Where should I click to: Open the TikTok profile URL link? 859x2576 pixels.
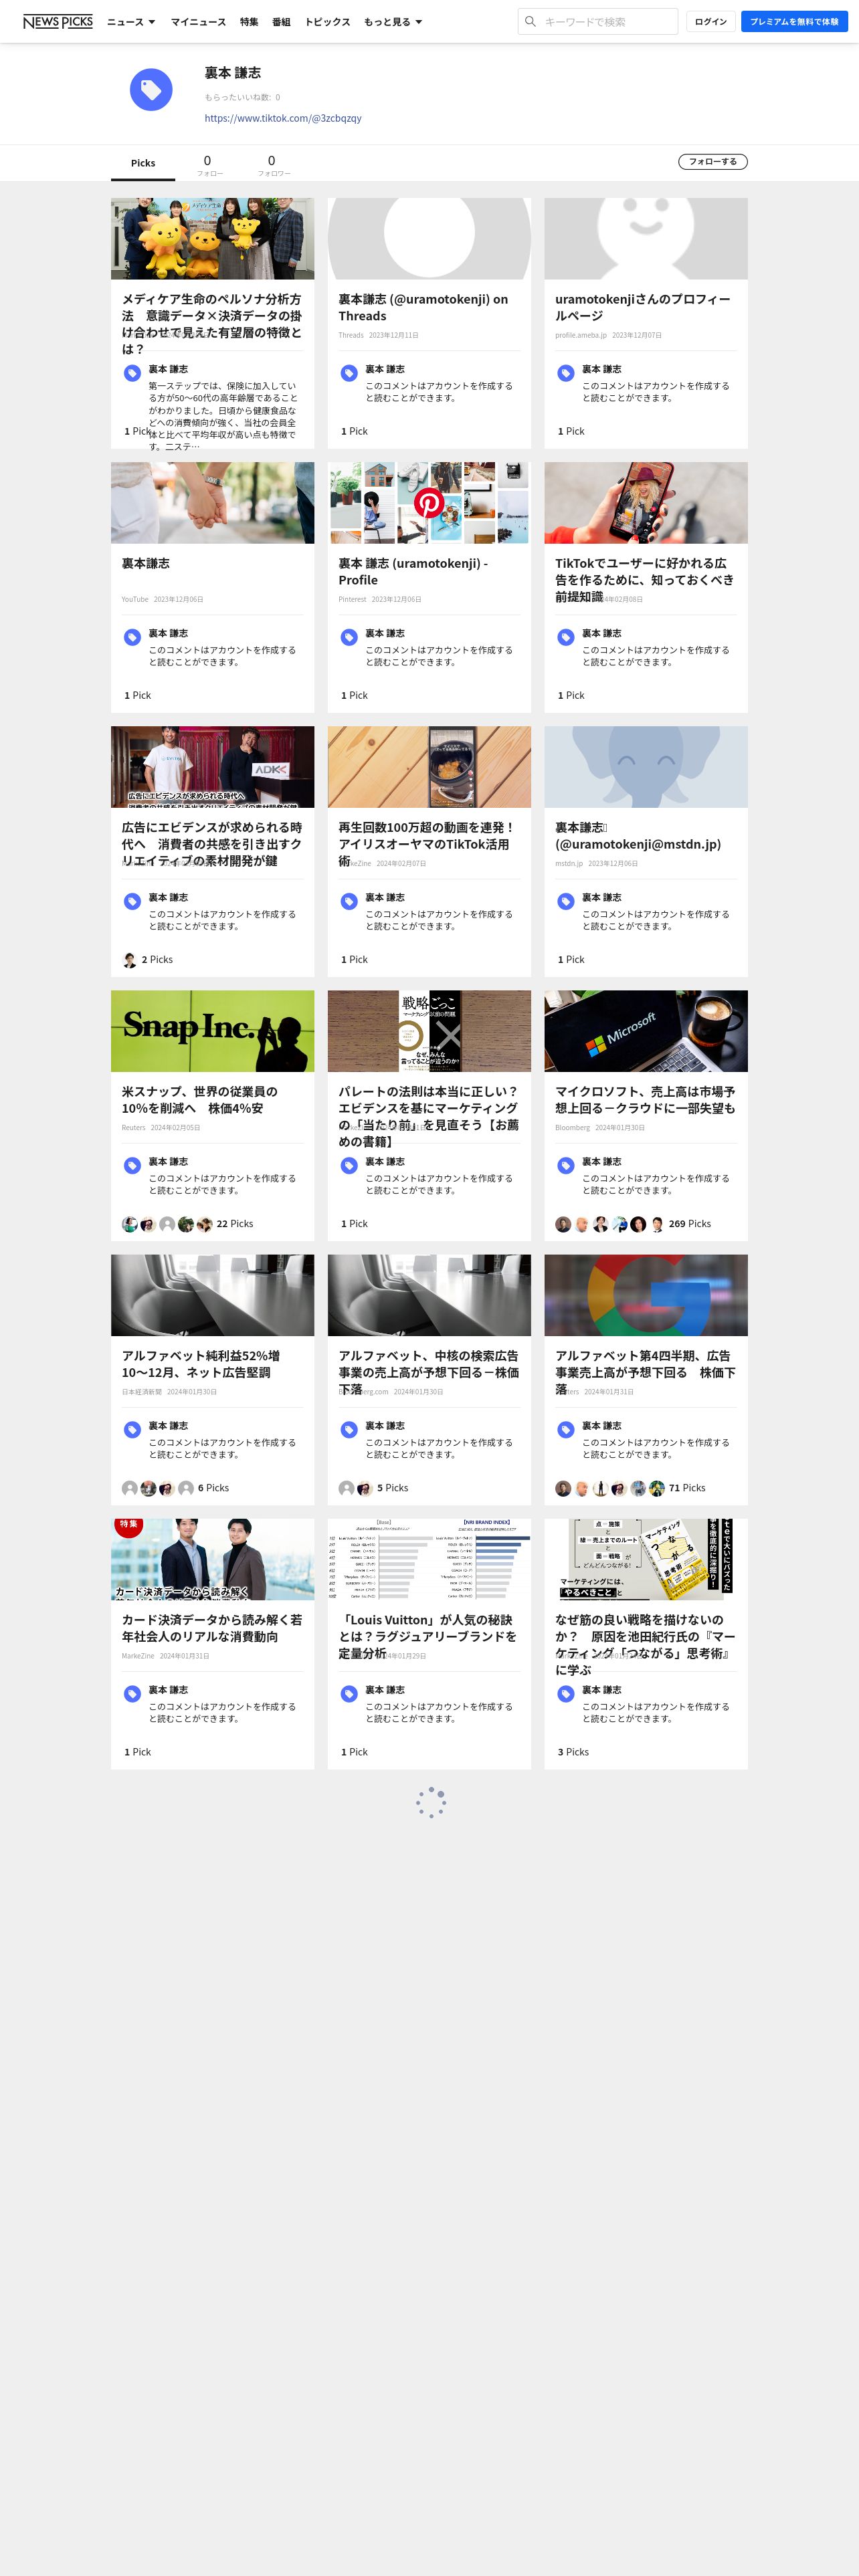coord(283,118)
